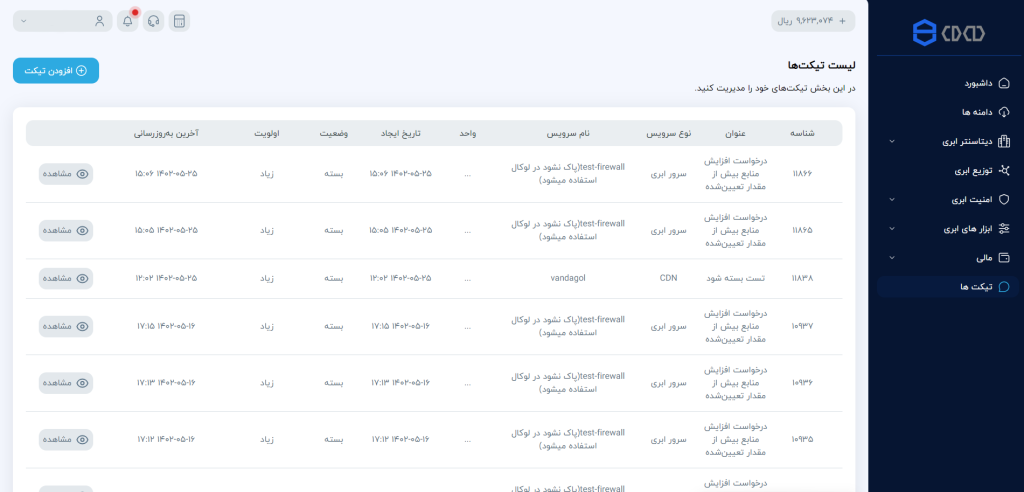1024x492 pixels.
Task: Expand the امنیت ابری sidebar submenu
Action: pyautogui.click(x=891, y=200)
